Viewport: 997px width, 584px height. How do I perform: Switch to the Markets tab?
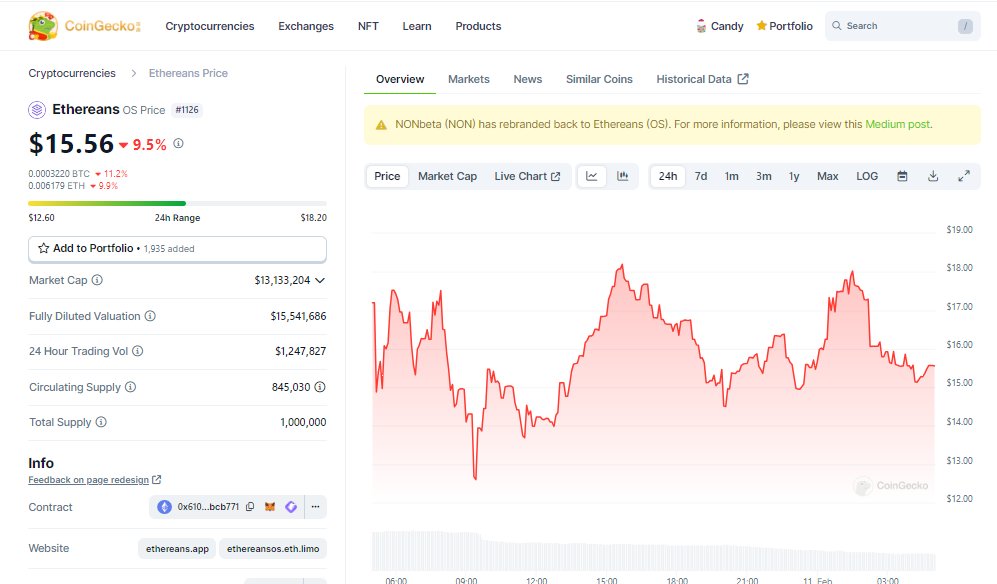point(469,80)
